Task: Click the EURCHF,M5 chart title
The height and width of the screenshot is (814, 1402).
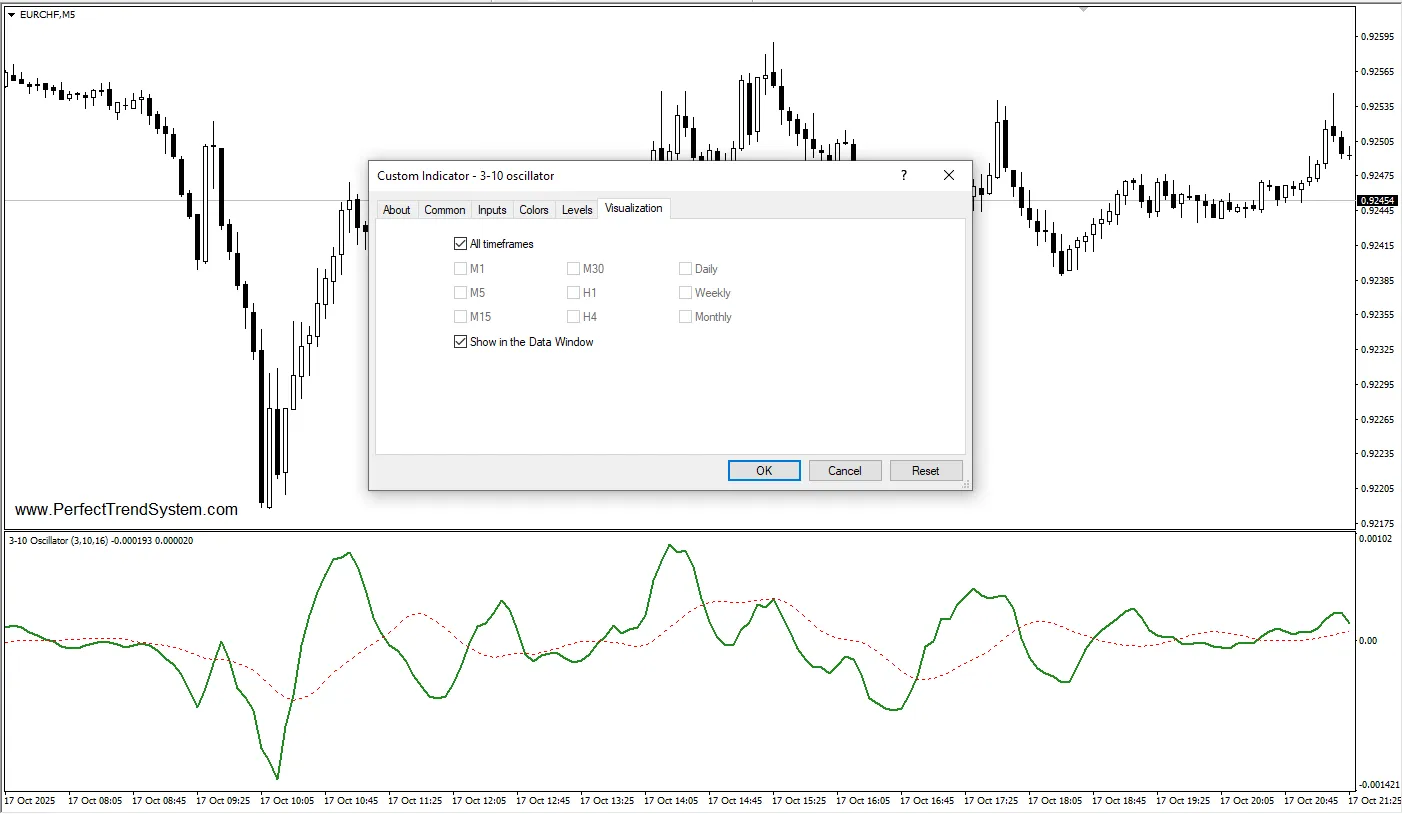Action: [x=47, y=14]
